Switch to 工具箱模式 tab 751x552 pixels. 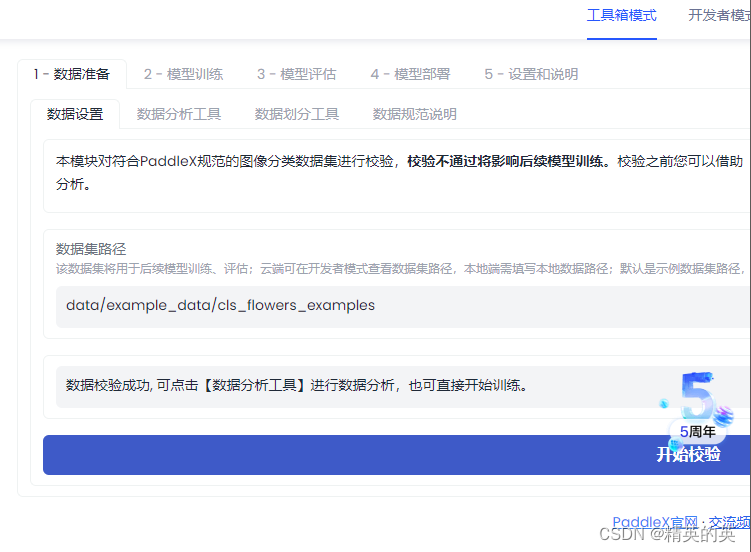click(x=622, y=16)
